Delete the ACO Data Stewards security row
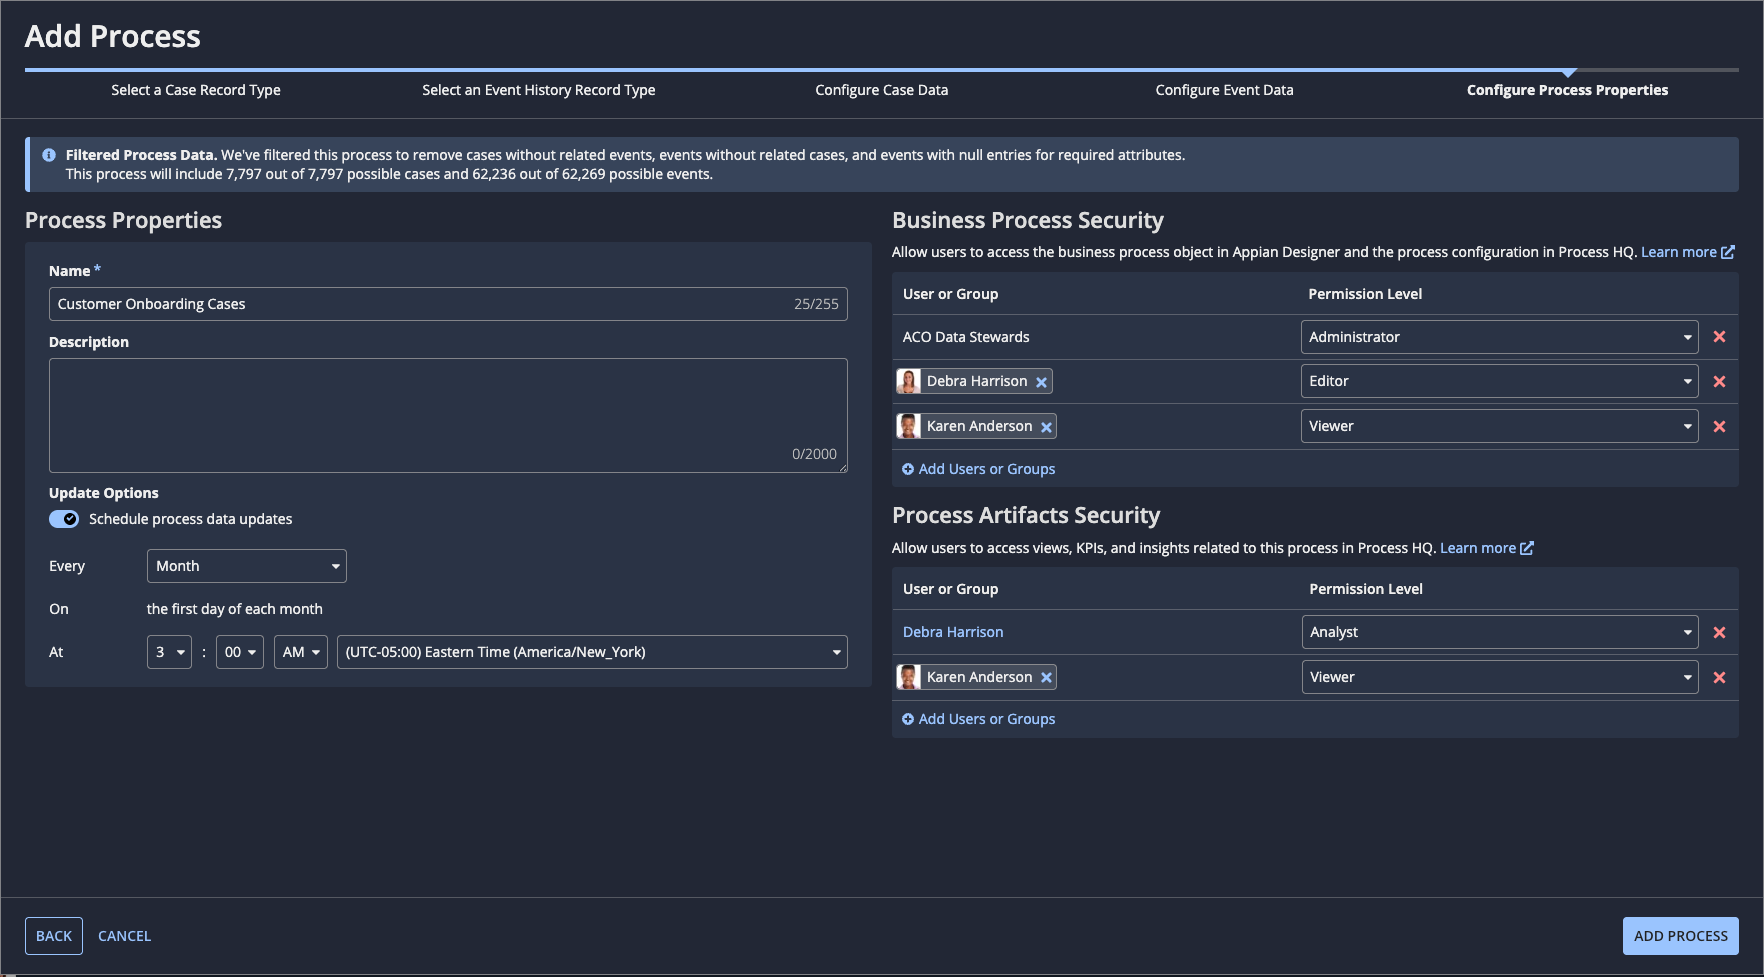Viewport: 1764px width, 977px height. coord(1719,337)
